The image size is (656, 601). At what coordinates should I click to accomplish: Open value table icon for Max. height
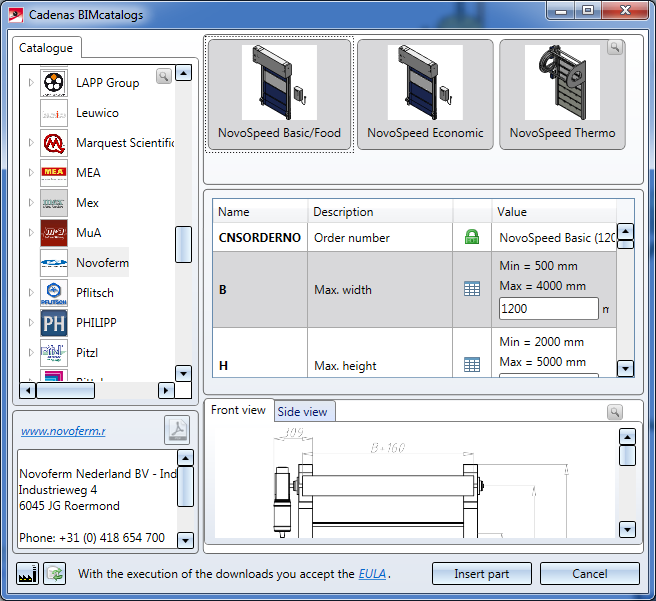point(472,365)
